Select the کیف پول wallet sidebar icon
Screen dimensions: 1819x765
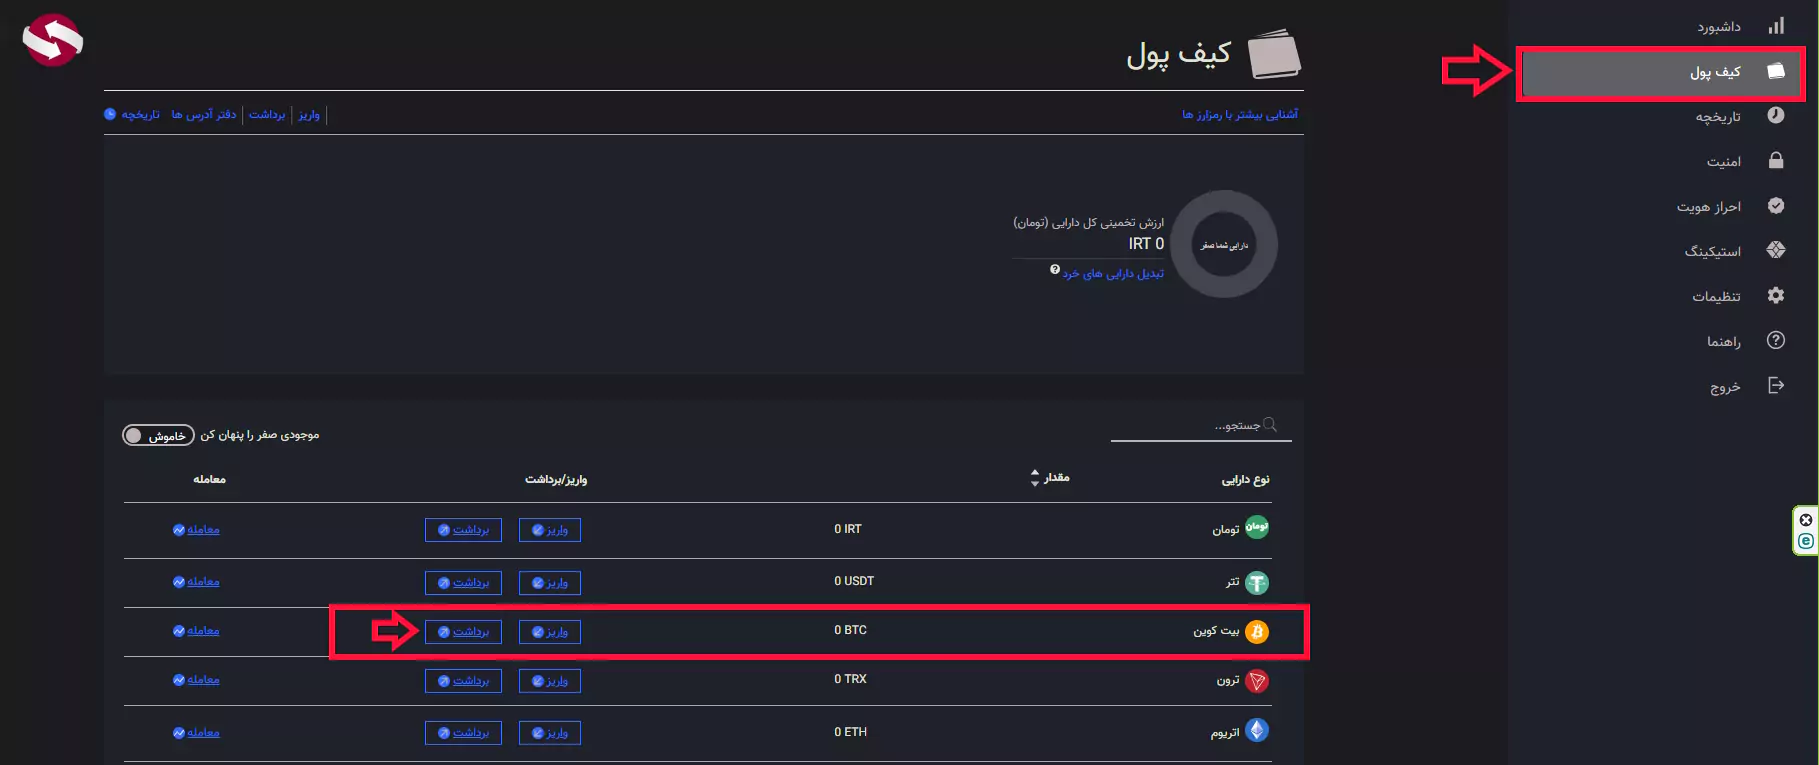(1776, 71)
